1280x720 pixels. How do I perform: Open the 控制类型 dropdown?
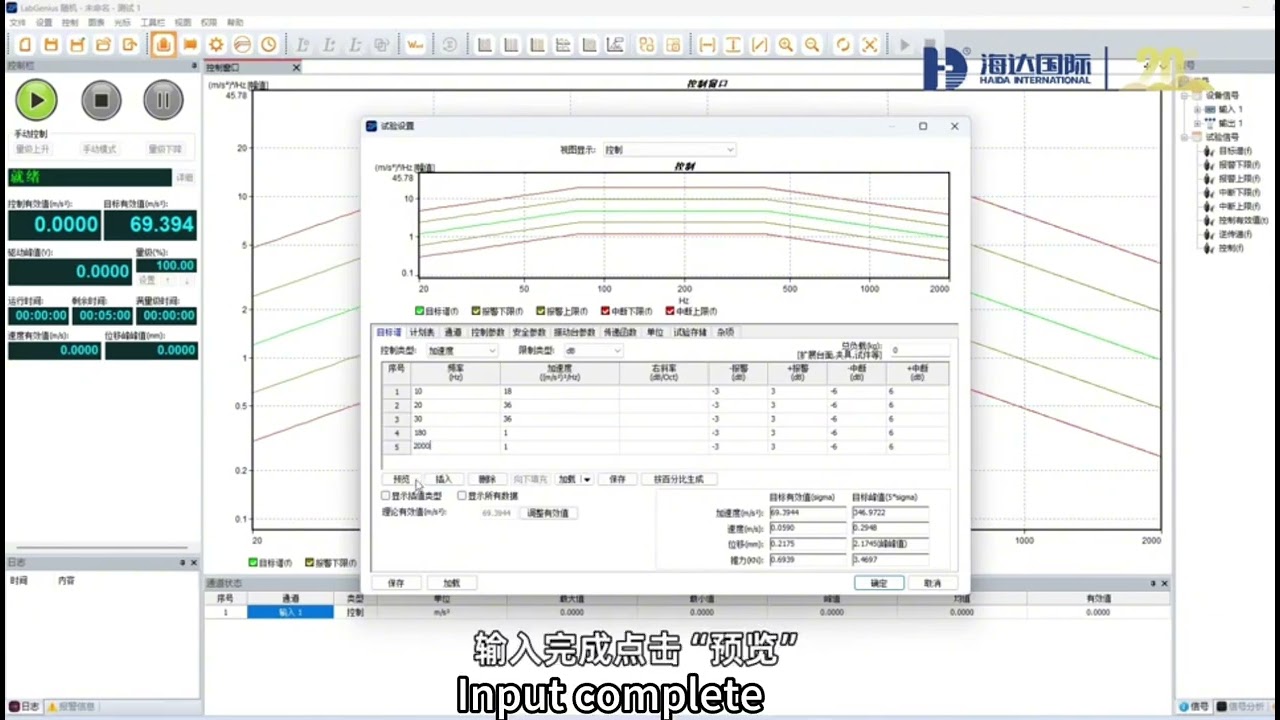(x=462, y=351)
